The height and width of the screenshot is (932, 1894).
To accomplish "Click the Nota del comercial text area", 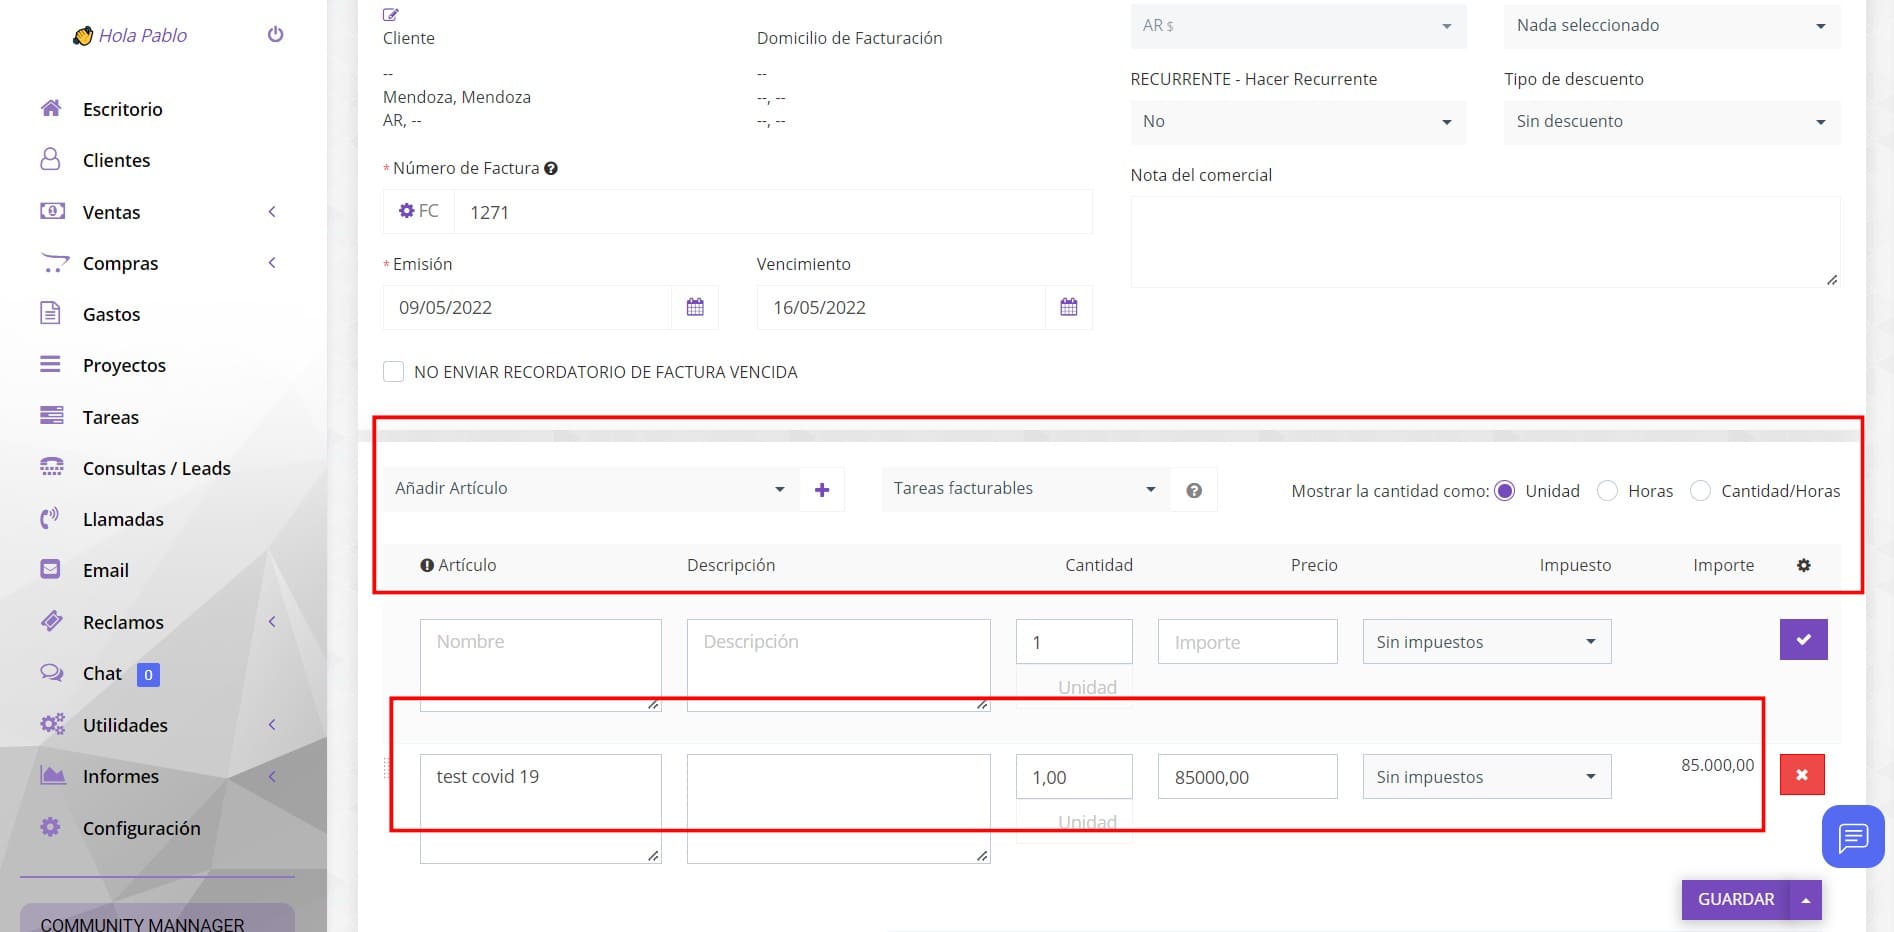I will 1485,242.
